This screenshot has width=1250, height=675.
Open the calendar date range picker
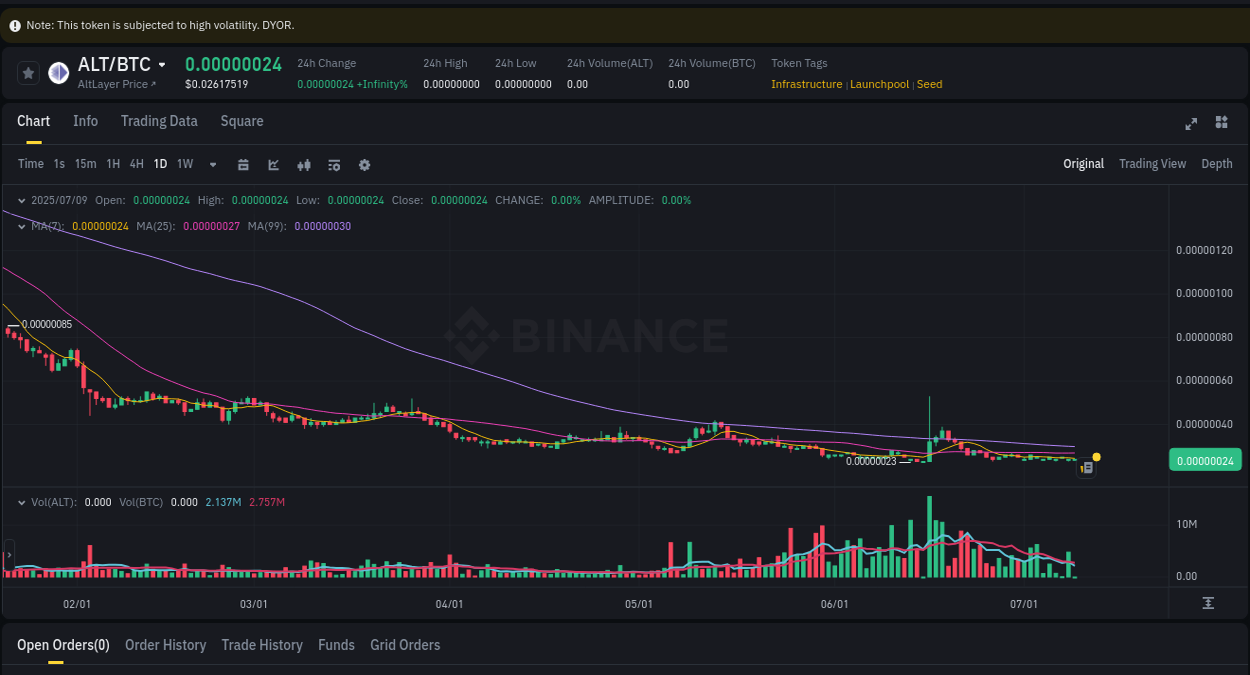click(x=243, y=164)
